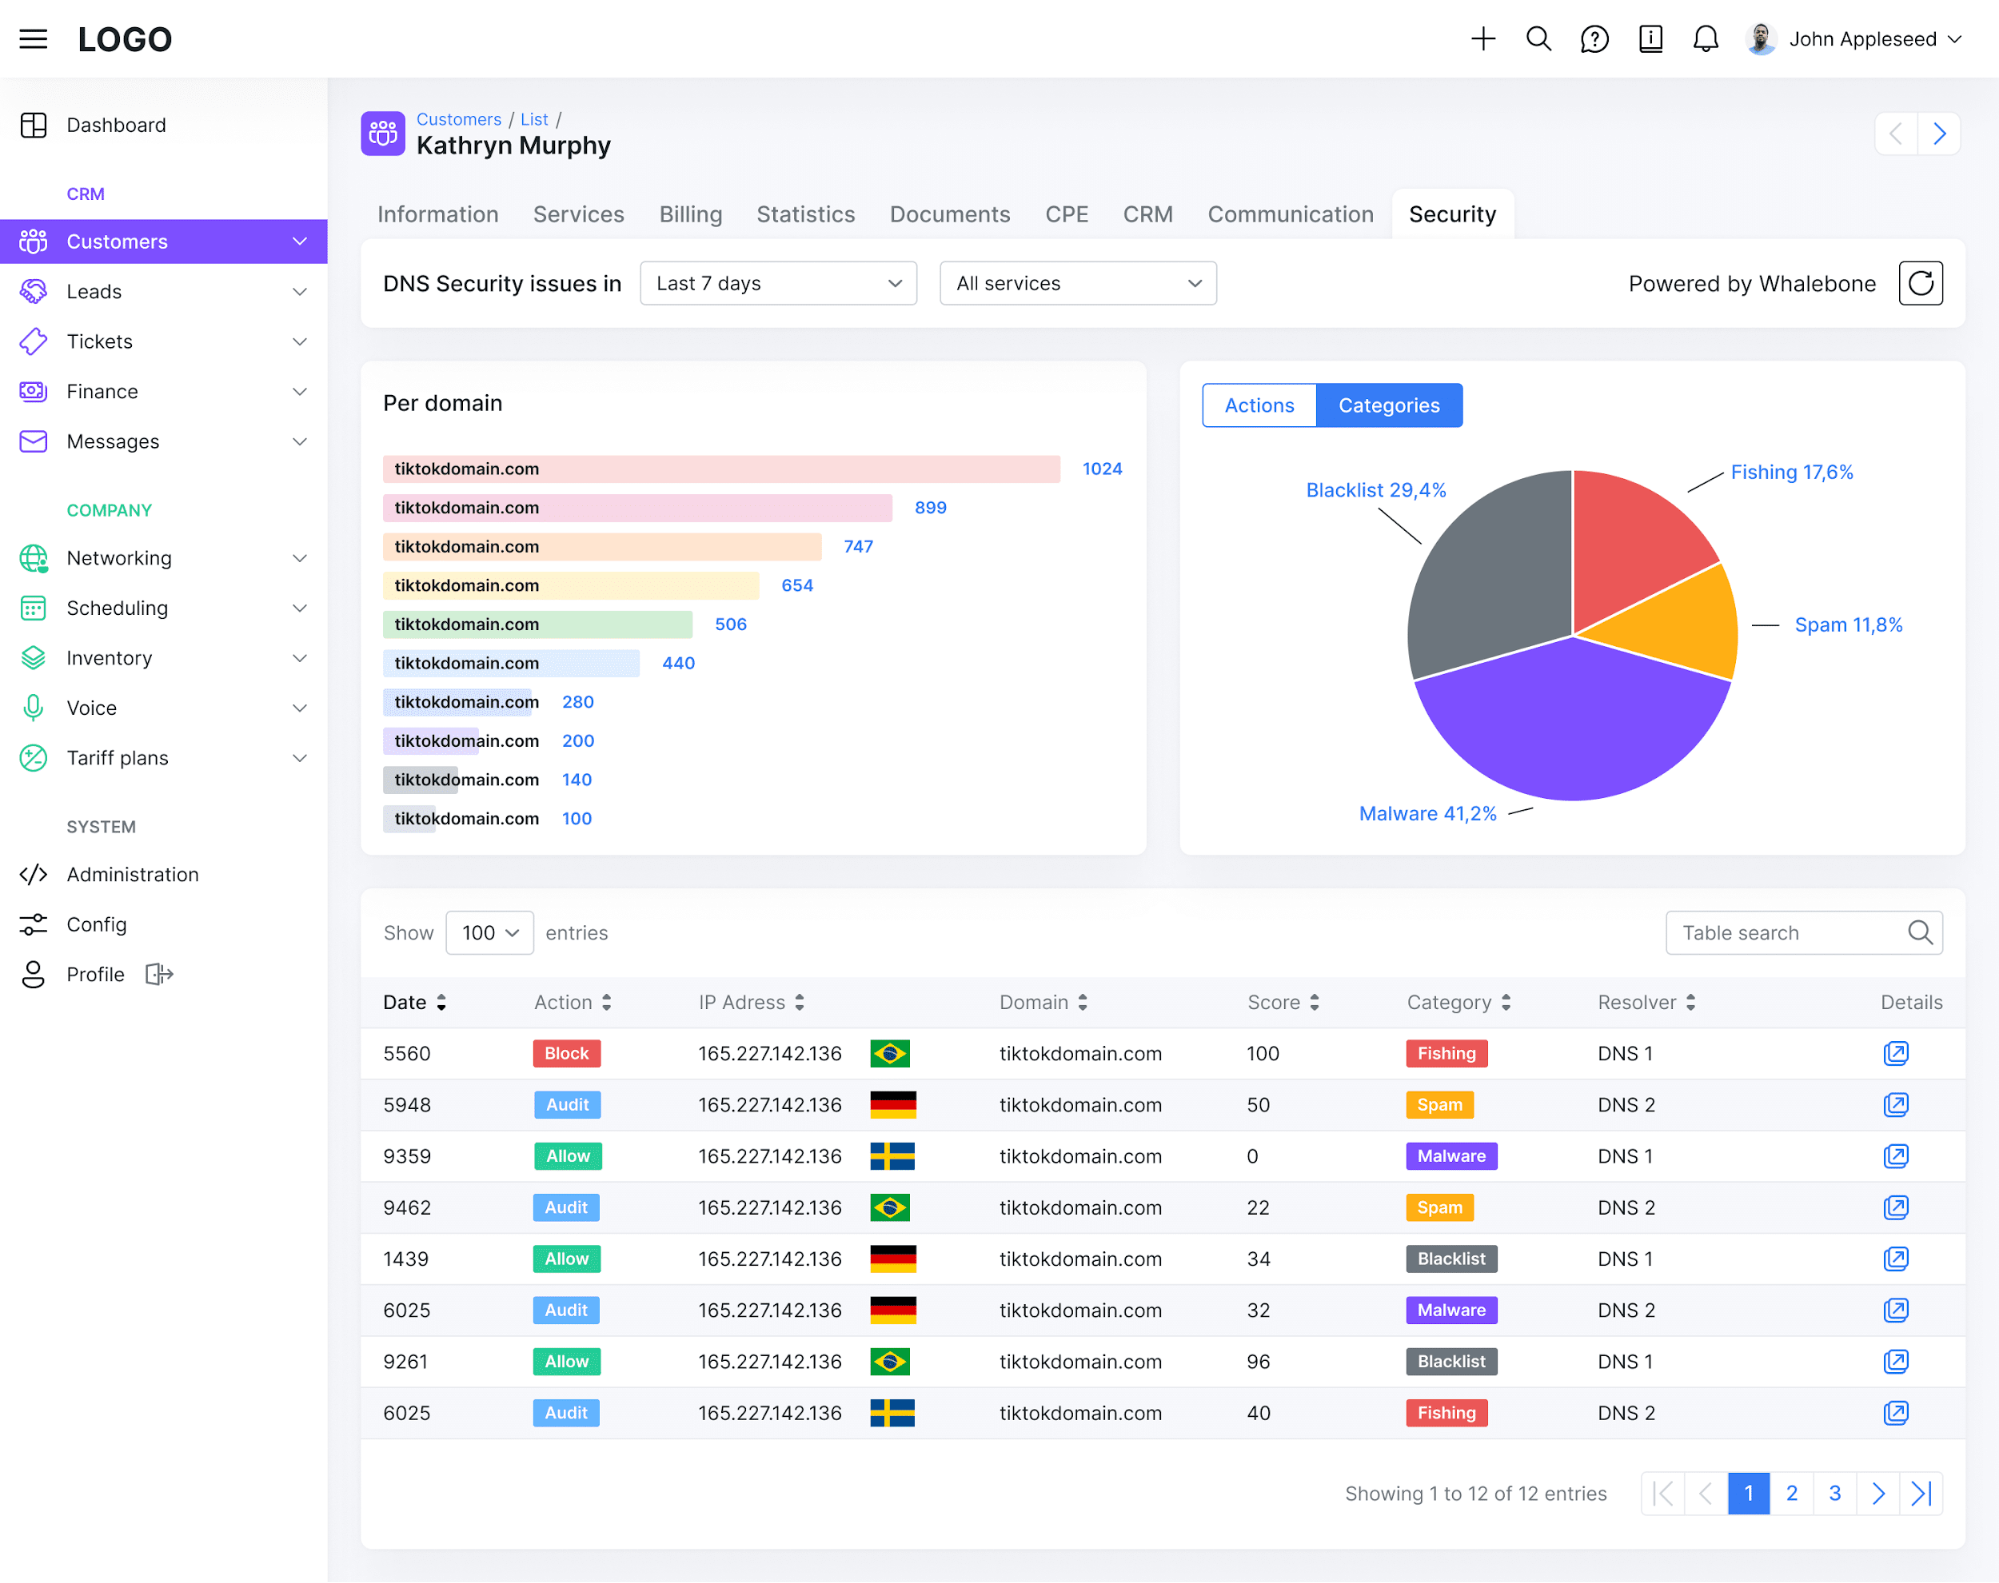
Task: Click the logout icon next to Profile
Action: click(x=160, y=974)
